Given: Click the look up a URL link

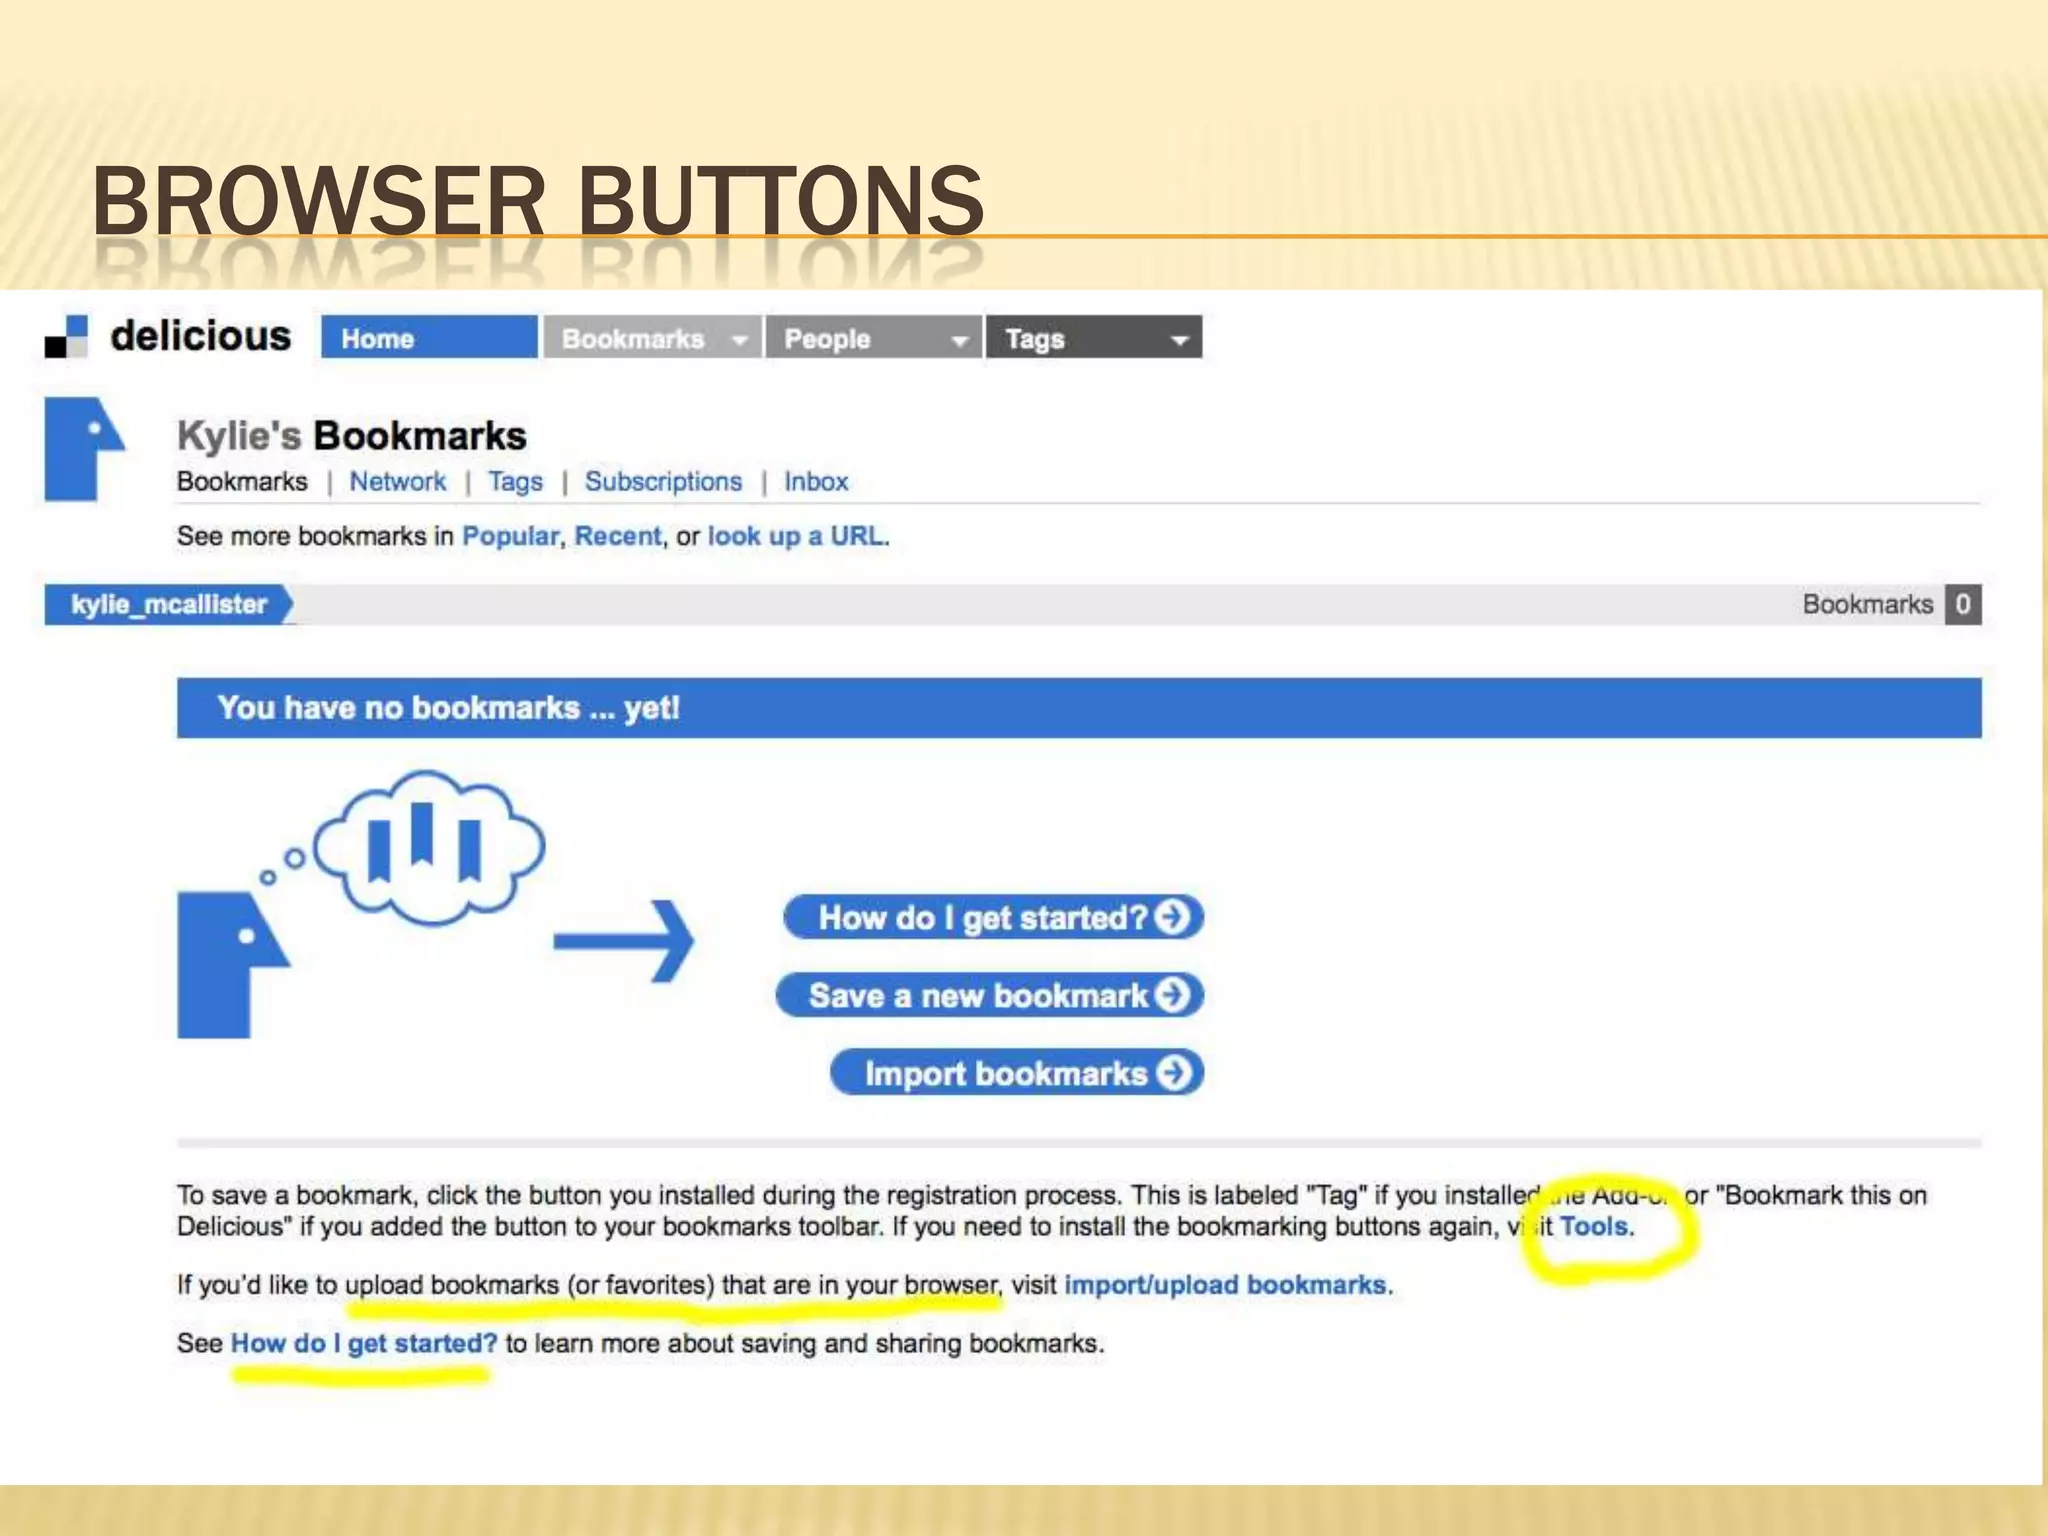Looking at the screenshot, I should click(796, 536).
